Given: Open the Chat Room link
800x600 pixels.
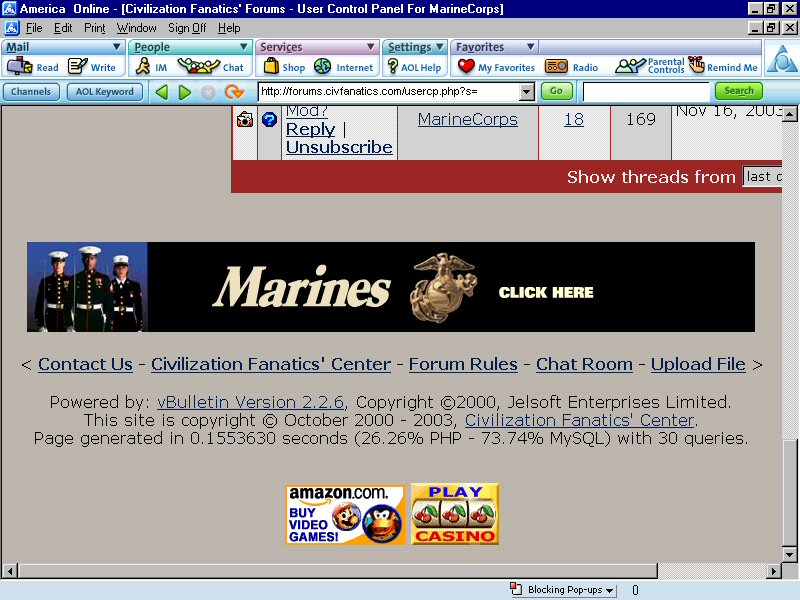Looking at the screenshot, I should point(584,364).
